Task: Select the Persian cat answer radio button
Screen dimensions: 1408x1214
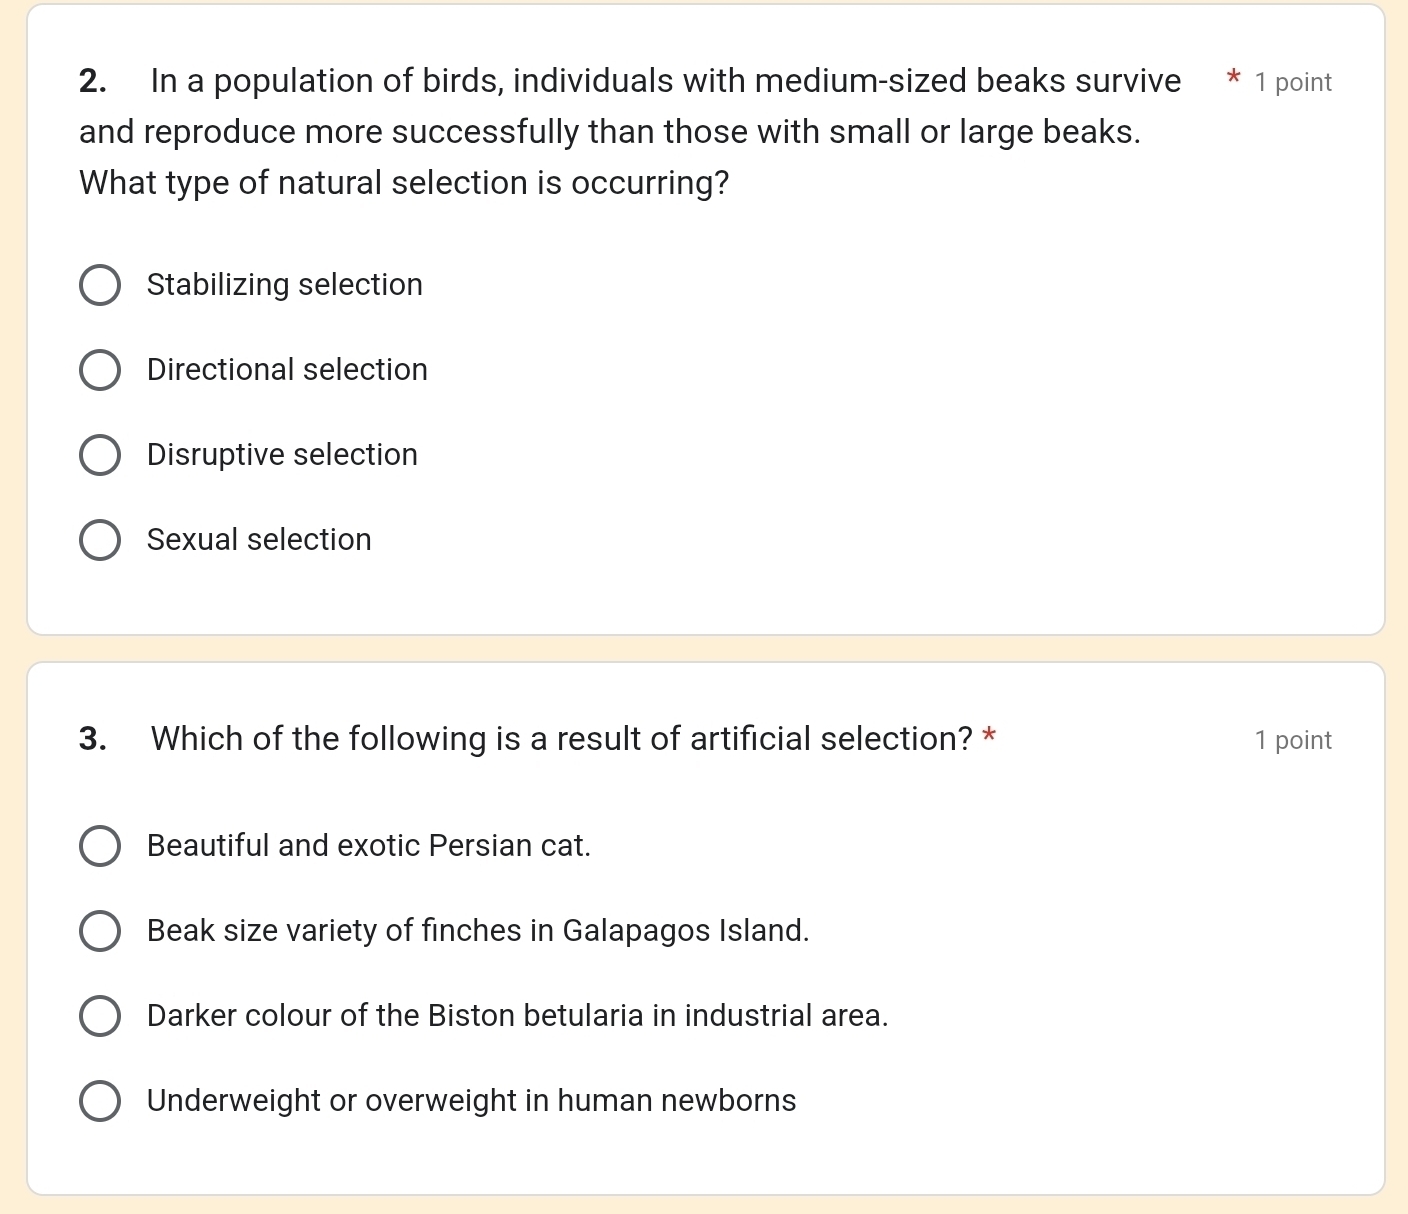Action: pyautogui.click(x=100, y=846)
